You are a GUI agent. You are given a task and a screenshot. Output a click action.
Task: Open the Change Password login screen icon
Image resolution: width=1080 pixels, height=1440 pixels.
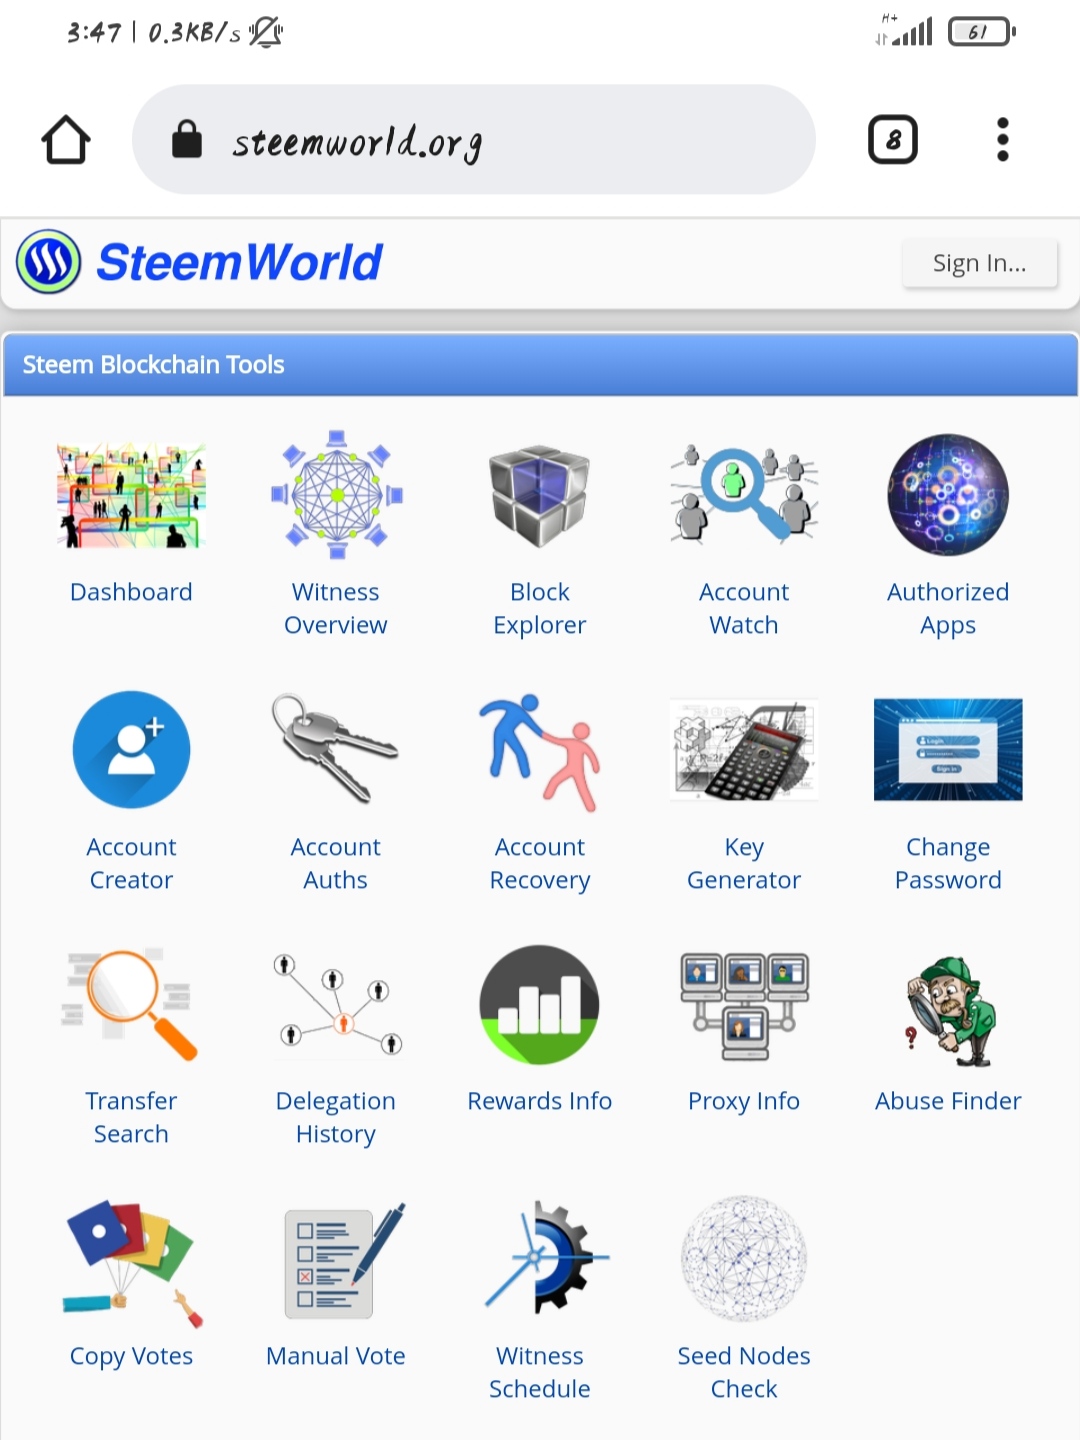(x=948, y=750)
